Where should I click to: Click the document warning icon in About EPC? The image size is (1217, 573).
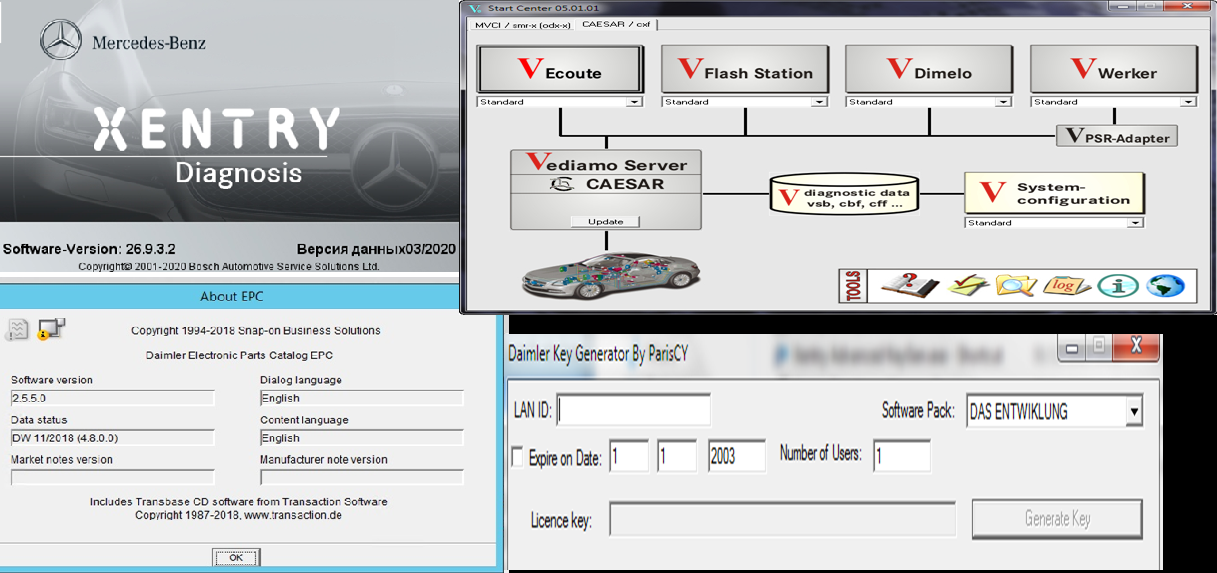[x=17, y=330]
